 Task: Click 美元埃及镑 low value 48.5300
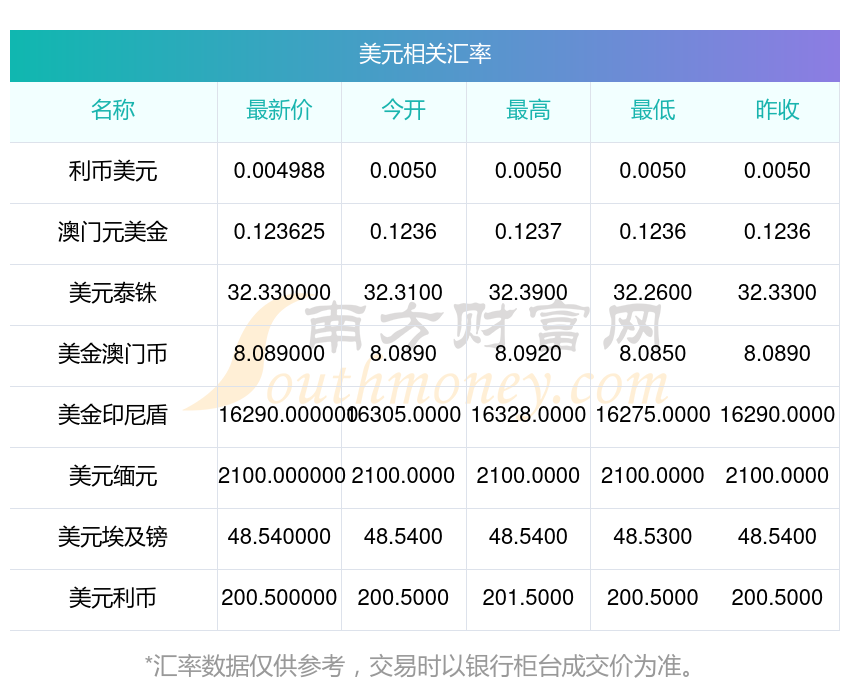pyautogui.click(x=653, y=537)
